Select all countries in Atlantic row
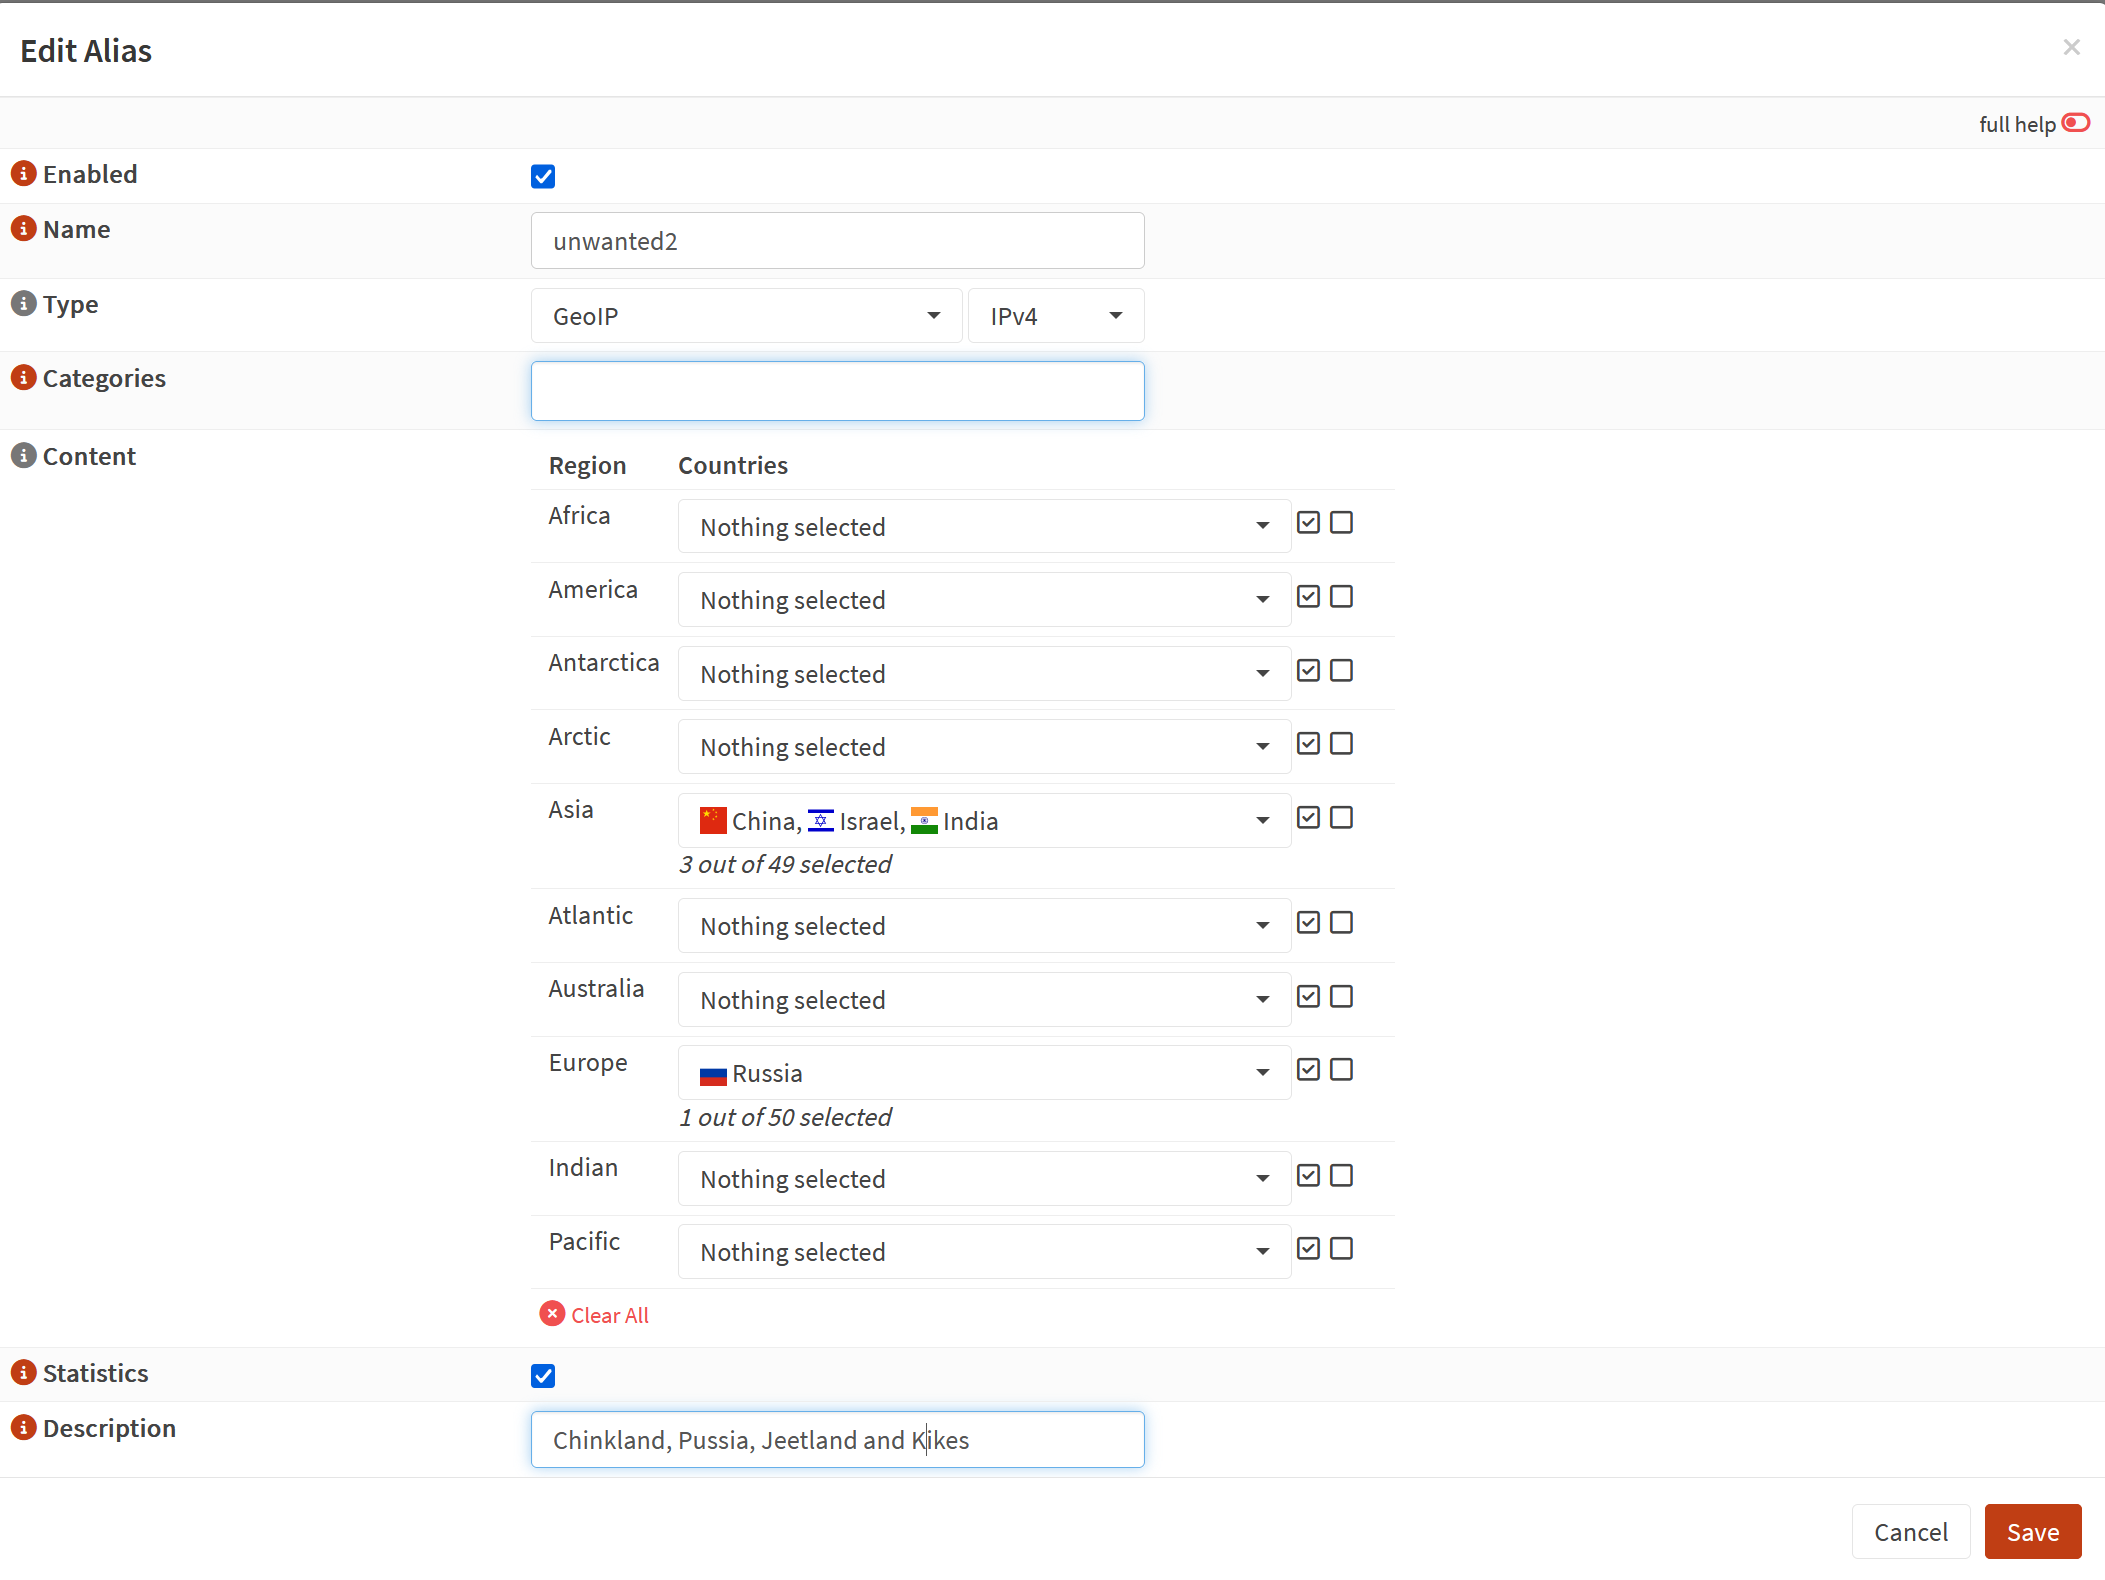The image size is (2105, 1580). click(x=1308, y=923)
